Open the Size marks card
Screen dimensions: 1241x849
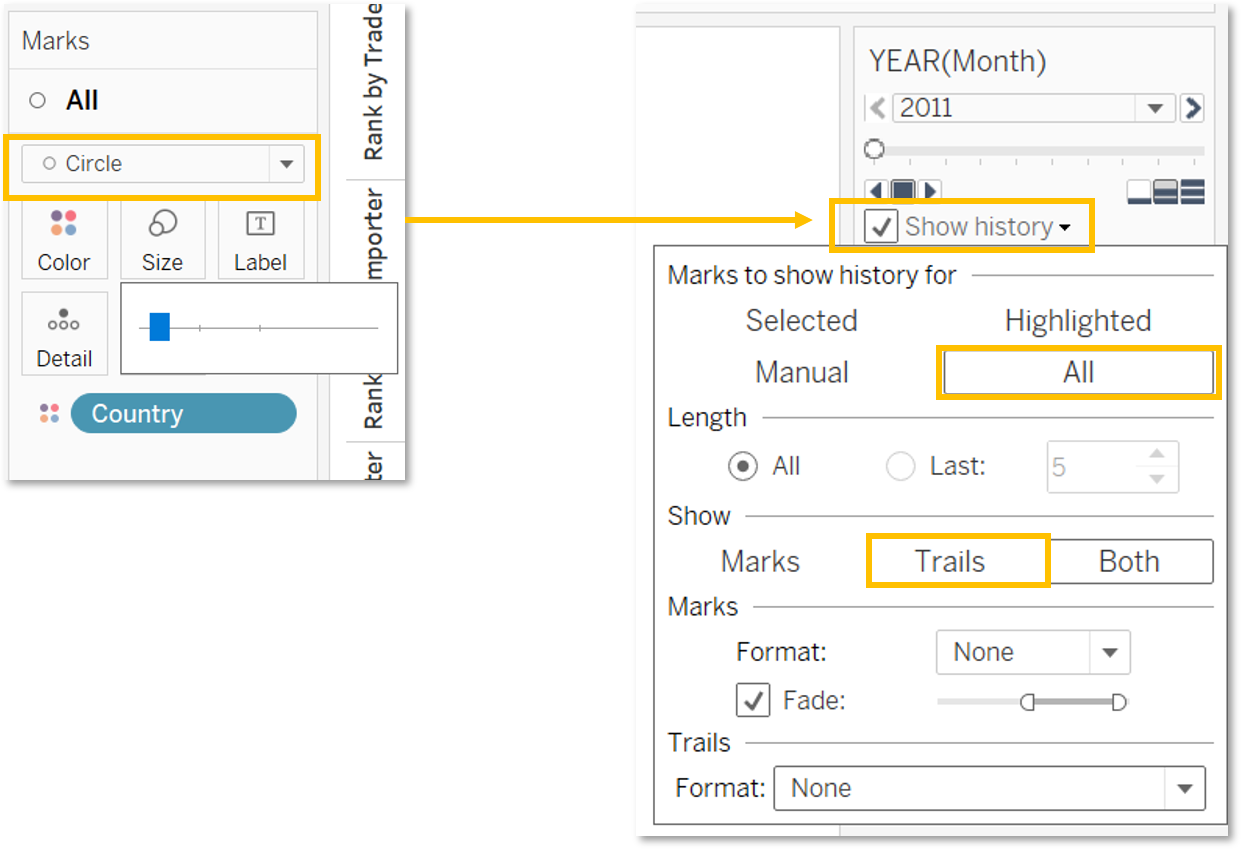tap(162, 240)
